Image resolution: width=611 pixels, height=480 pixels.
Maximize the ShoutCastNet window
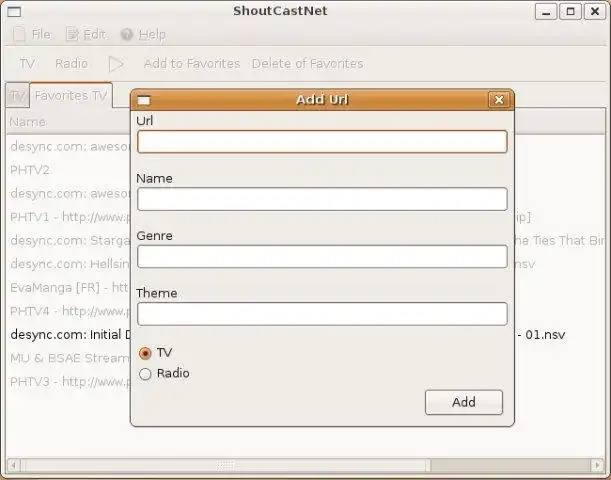click(570, 12)
